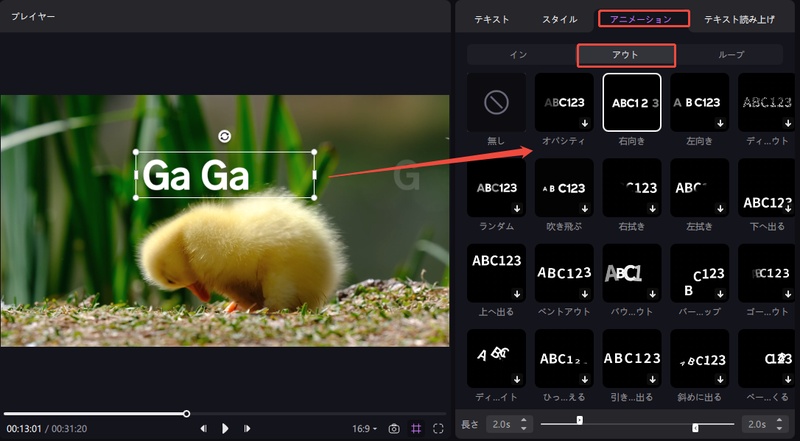Select the アウト animation button
Screen dimensions: 800x441
[x=625, y=54]
